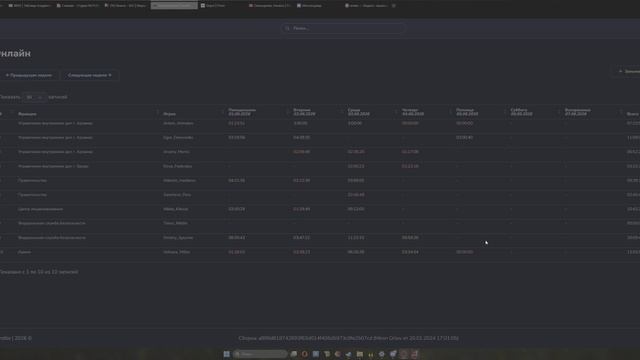Sort by the Всего total column
Image resolution: width=640 pixels, height=360 pixels.
(x=633, y=114)
